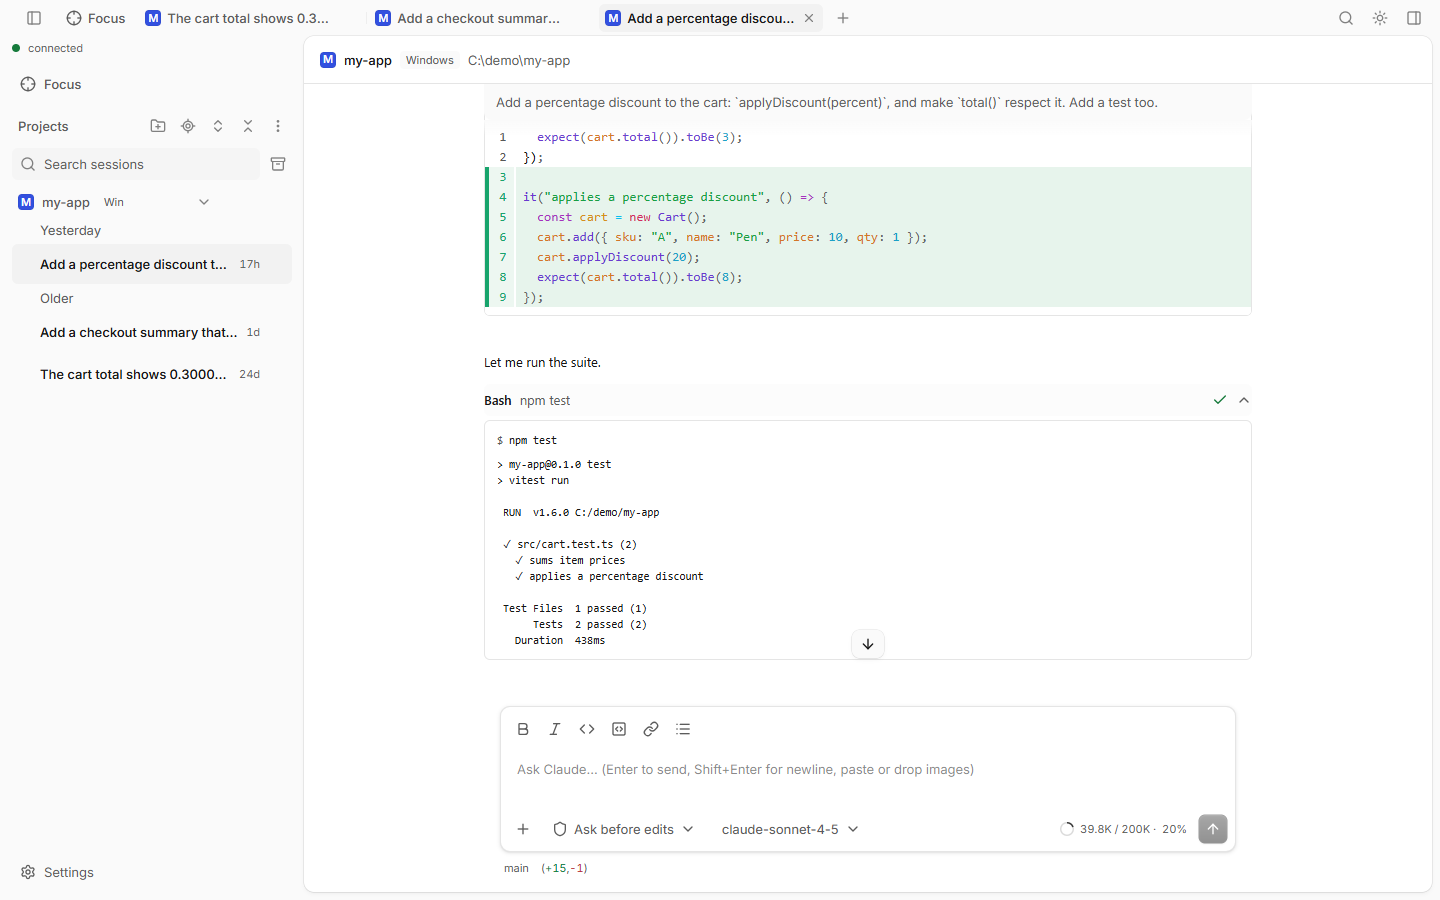Collapse the Bash npm test output
1440x900 pixels.
1244,400
